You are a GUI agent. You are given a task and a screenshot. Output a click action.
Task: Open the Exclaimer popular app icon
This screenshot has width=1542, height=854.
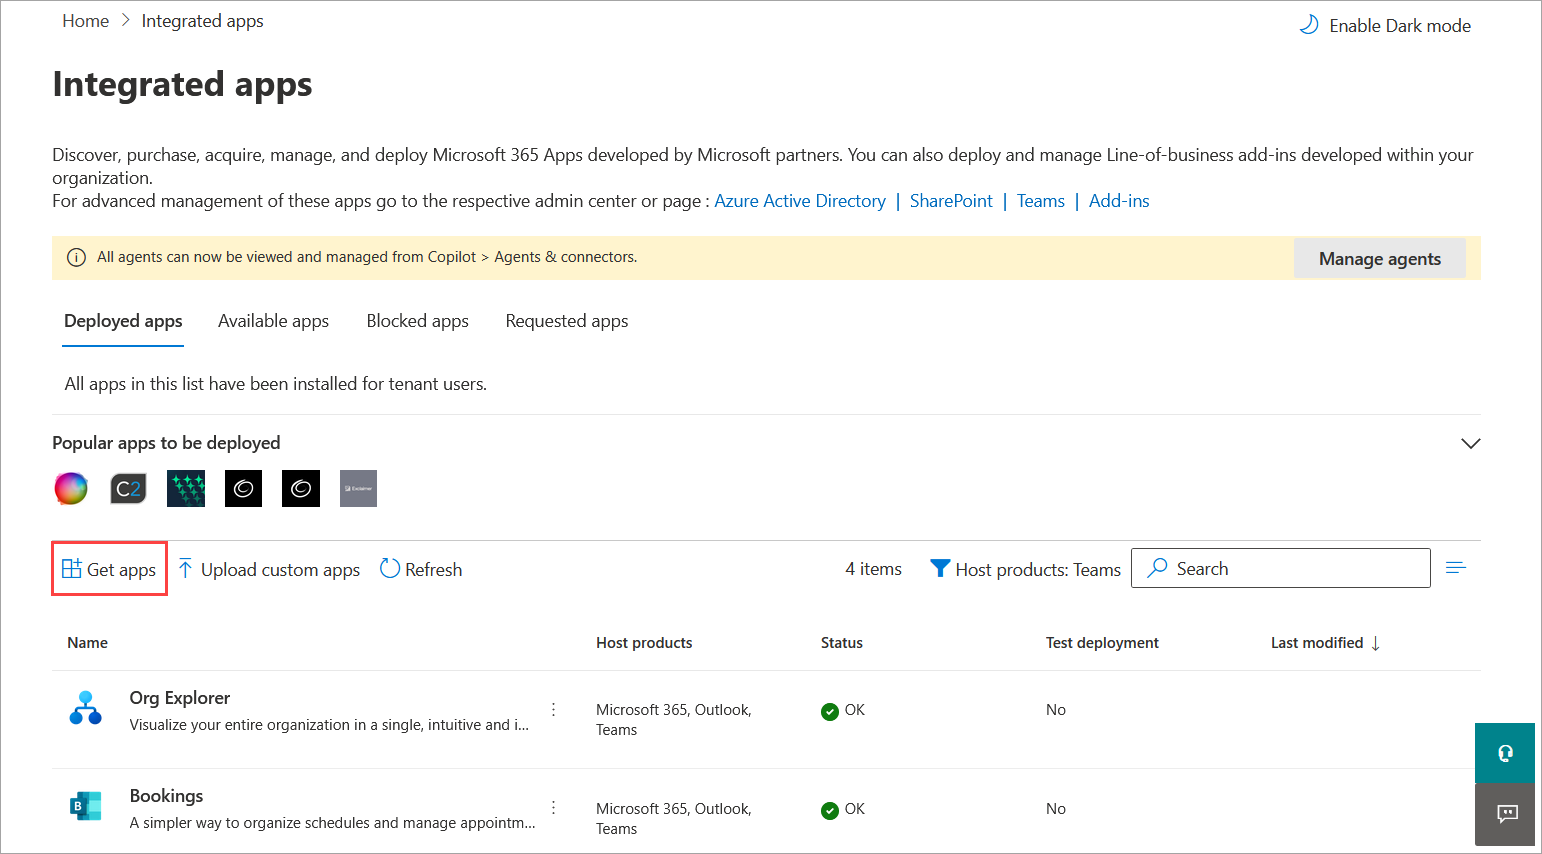358,488
